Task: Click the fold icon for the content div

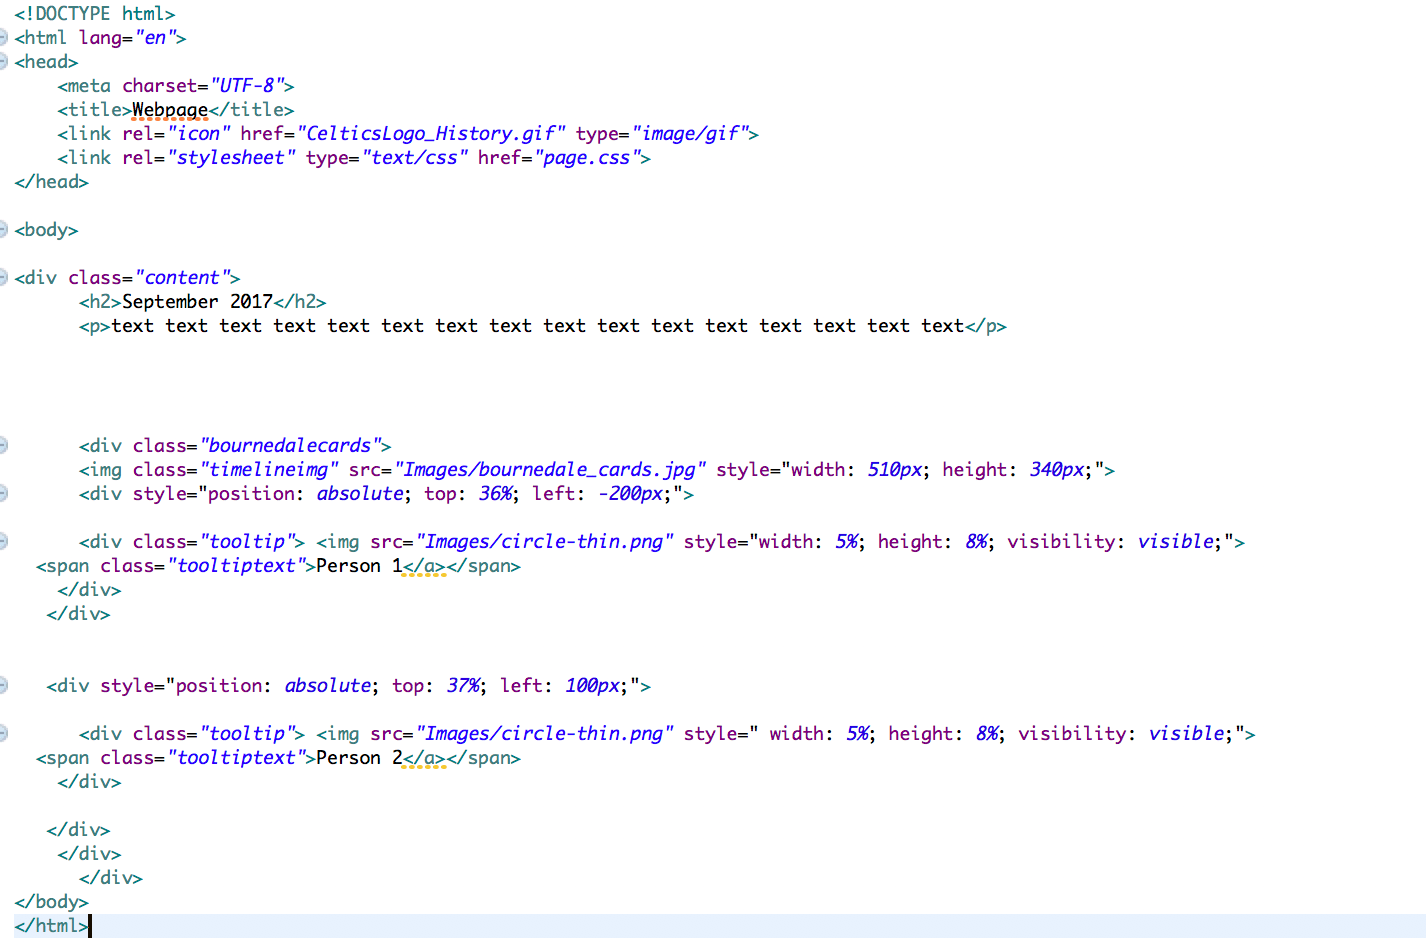Action: (4, 277)
